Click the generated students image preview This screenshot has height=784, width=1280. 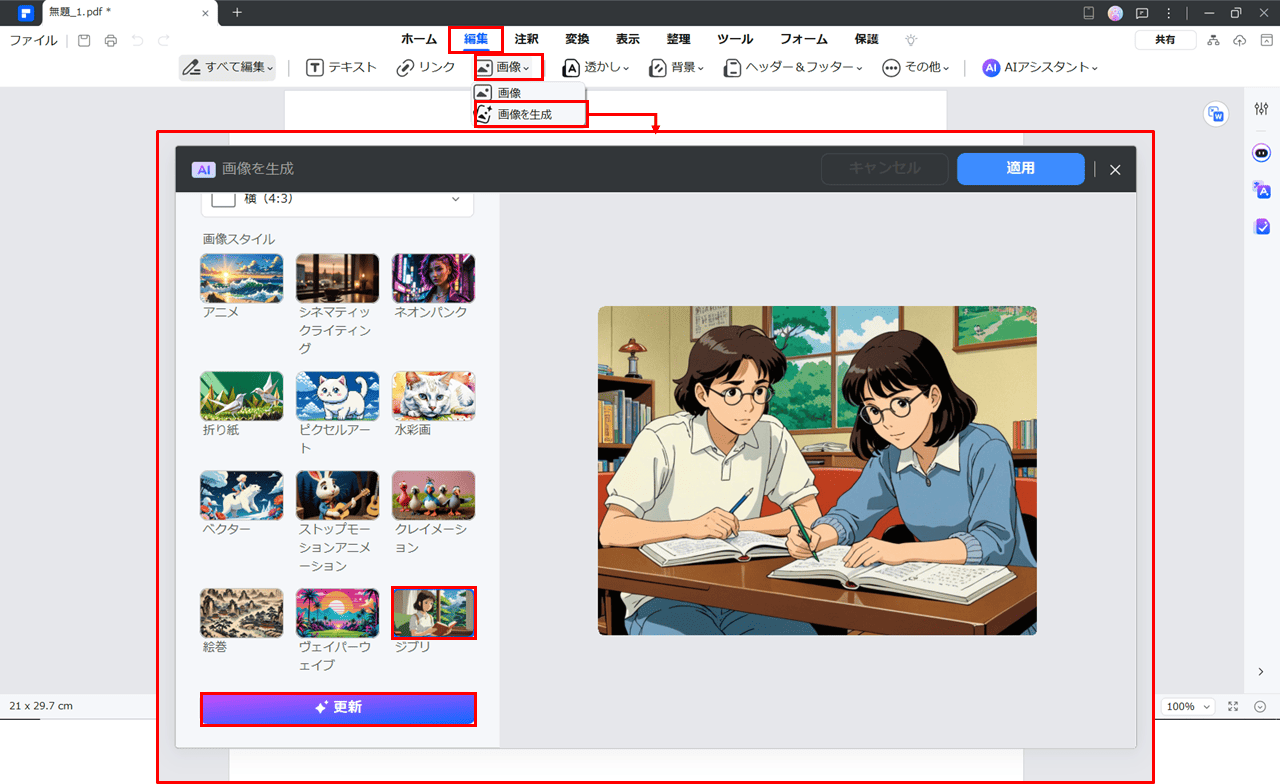point(817,470)
